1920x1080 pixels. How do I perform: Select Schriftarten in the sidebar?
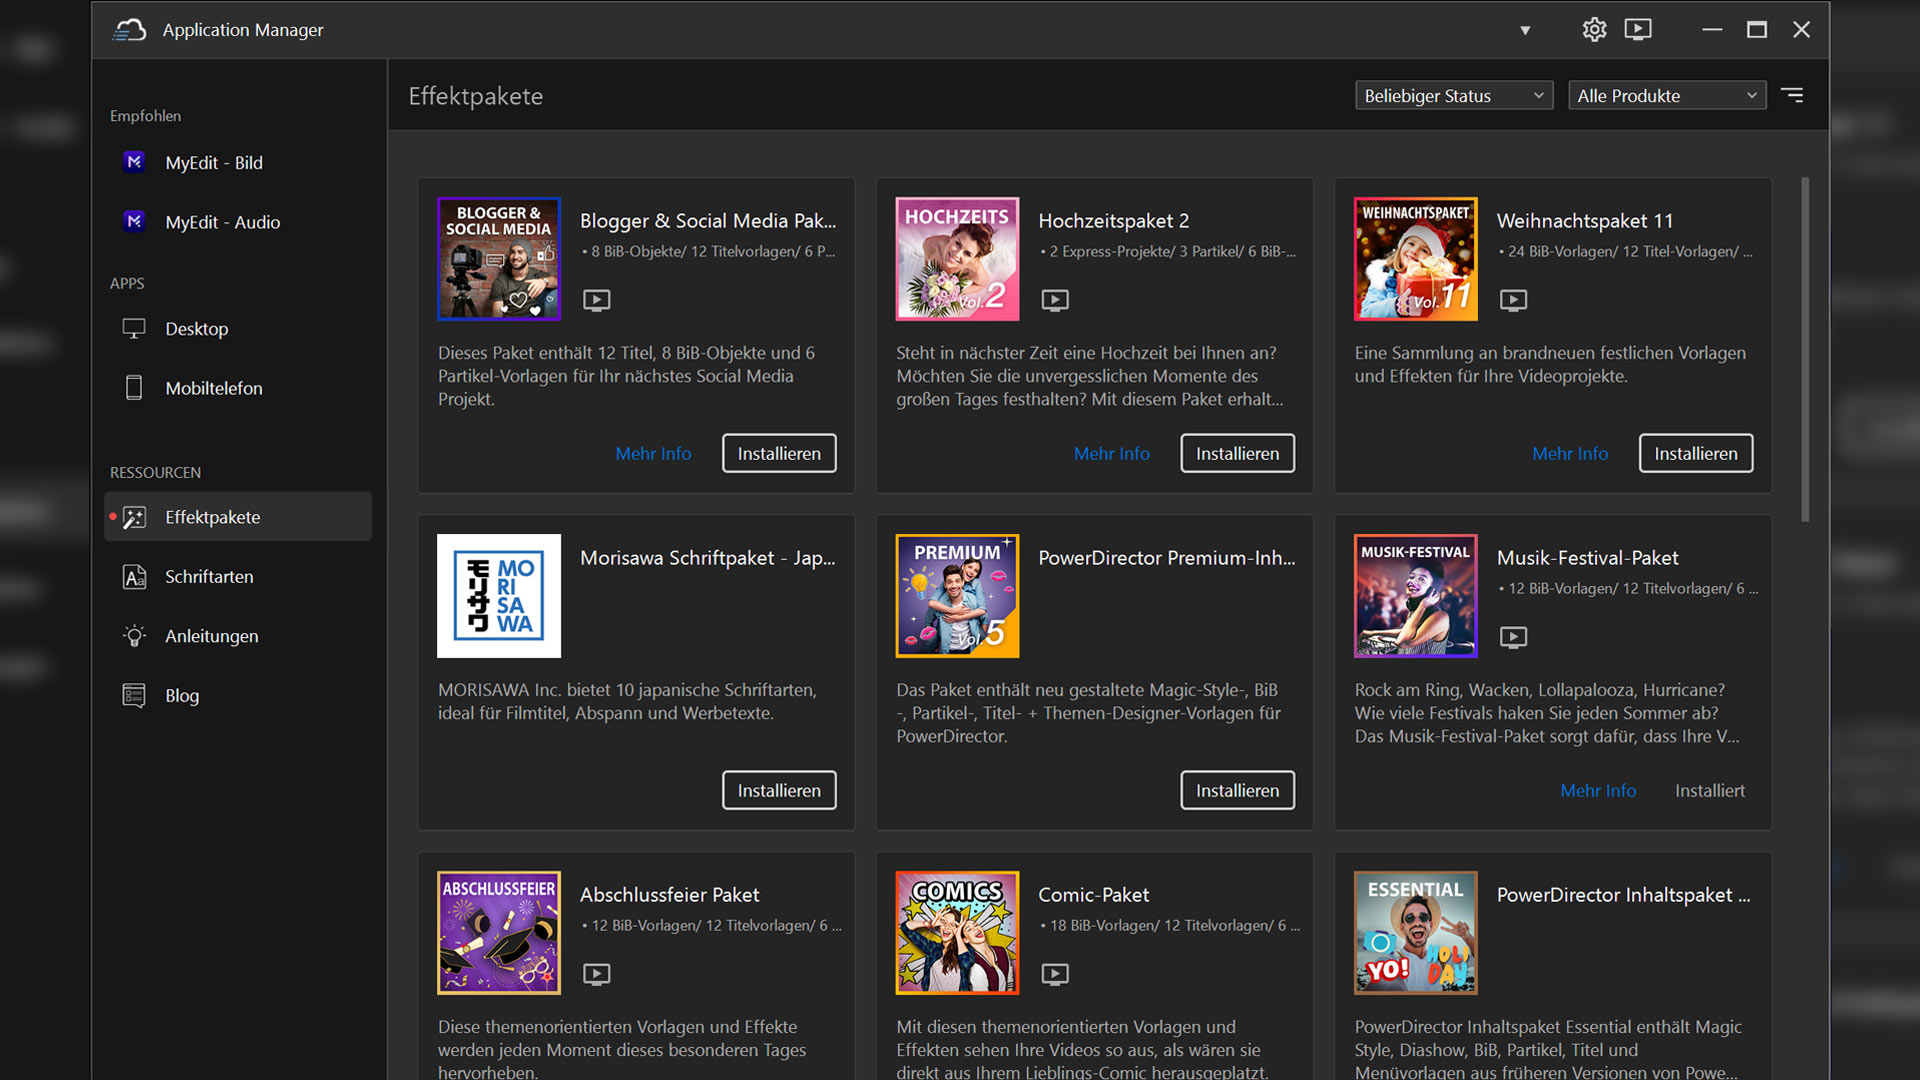point(209,577)
